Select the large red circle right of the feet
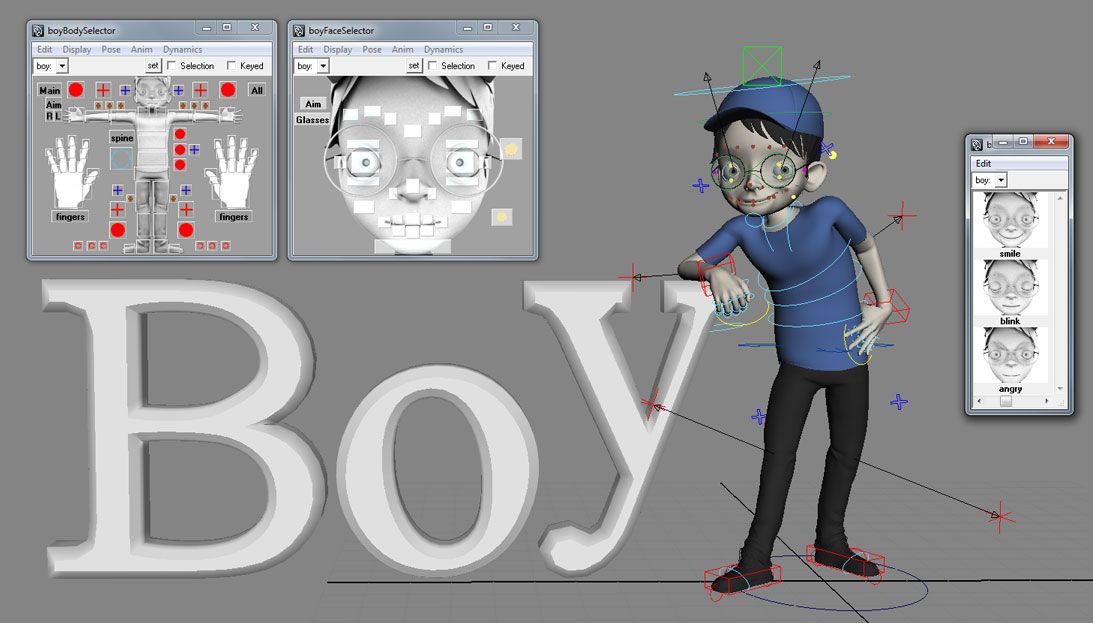Viewport: 1093px width, 623px height. tap(185, 229)
